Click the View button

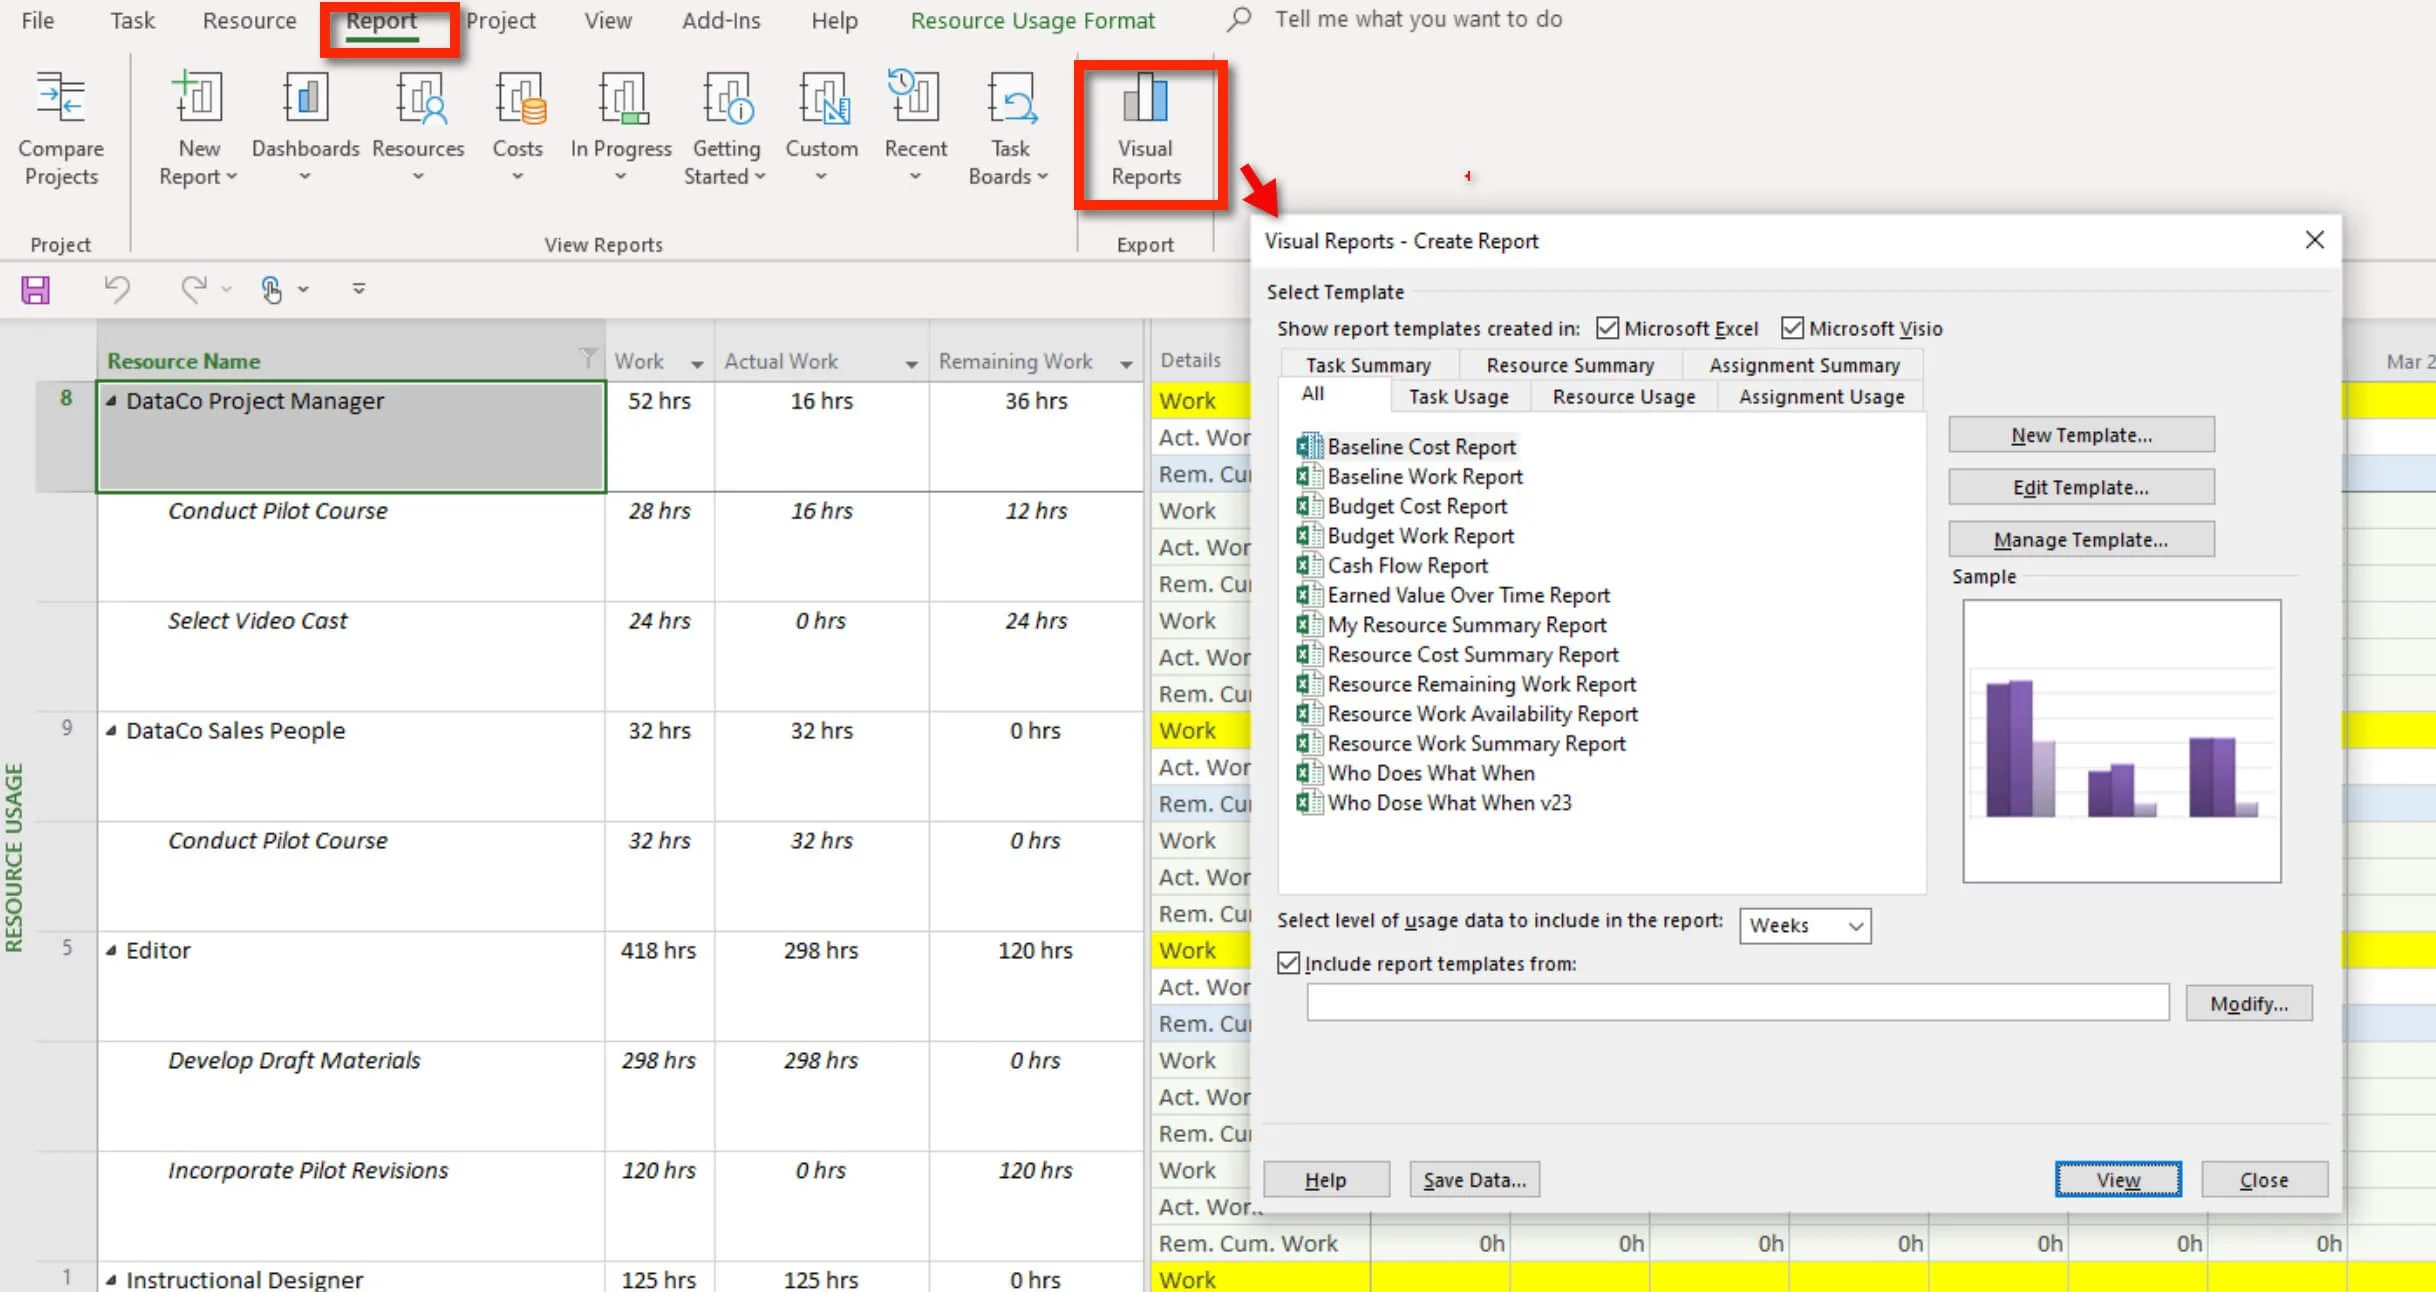coord(2118,1180)
